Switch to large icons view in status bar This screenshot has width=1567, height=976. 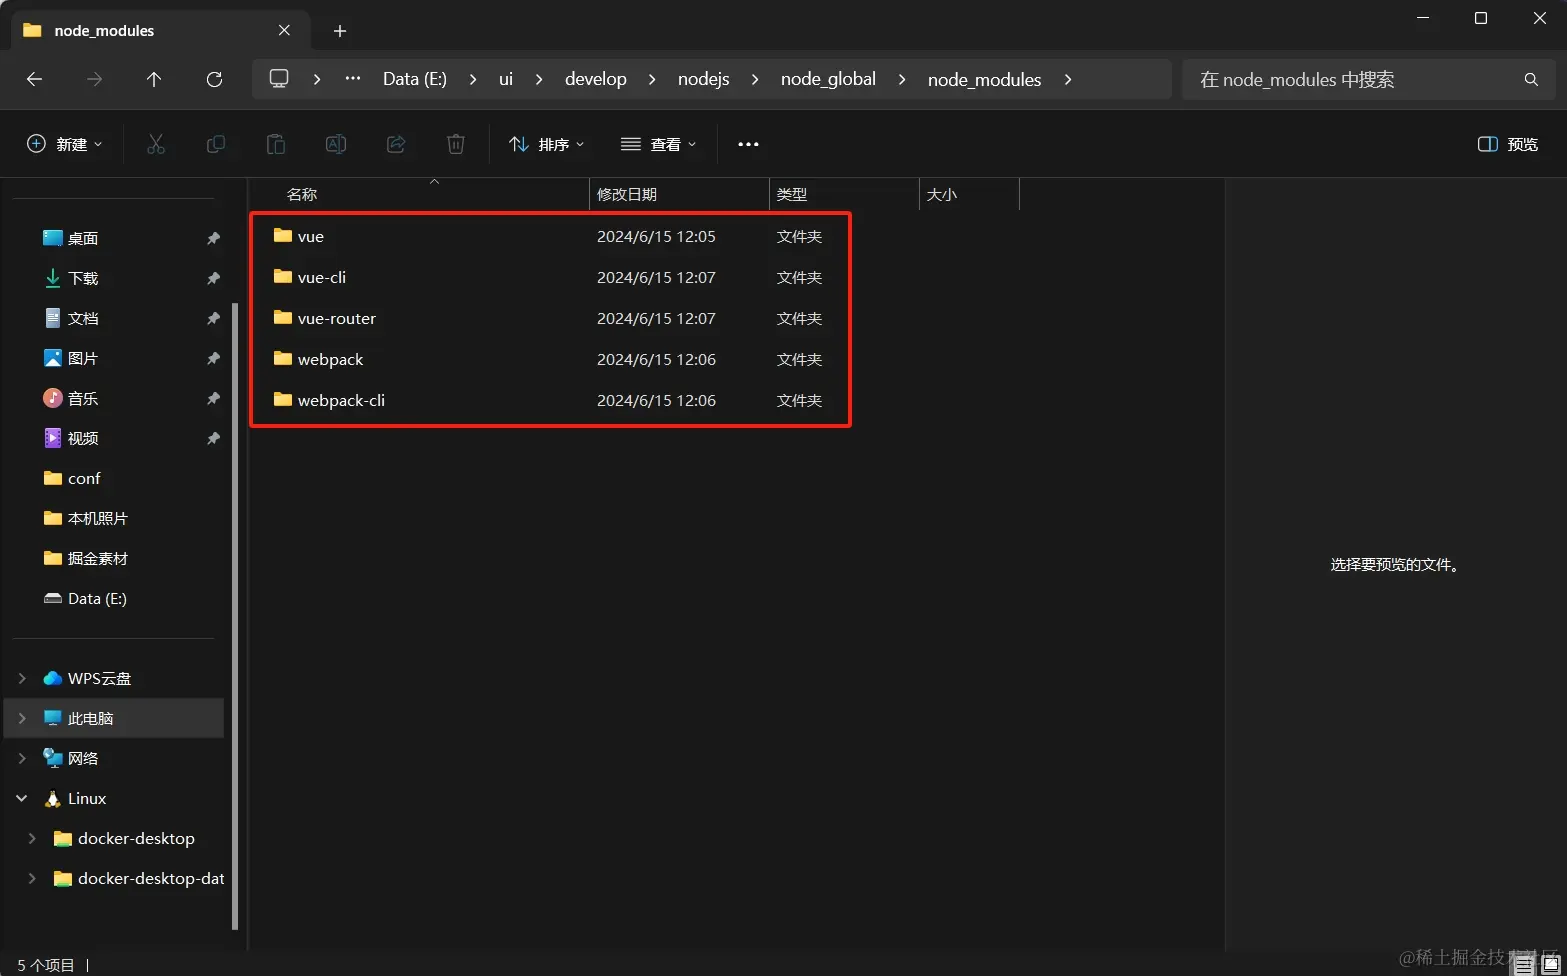point(1551,965)
